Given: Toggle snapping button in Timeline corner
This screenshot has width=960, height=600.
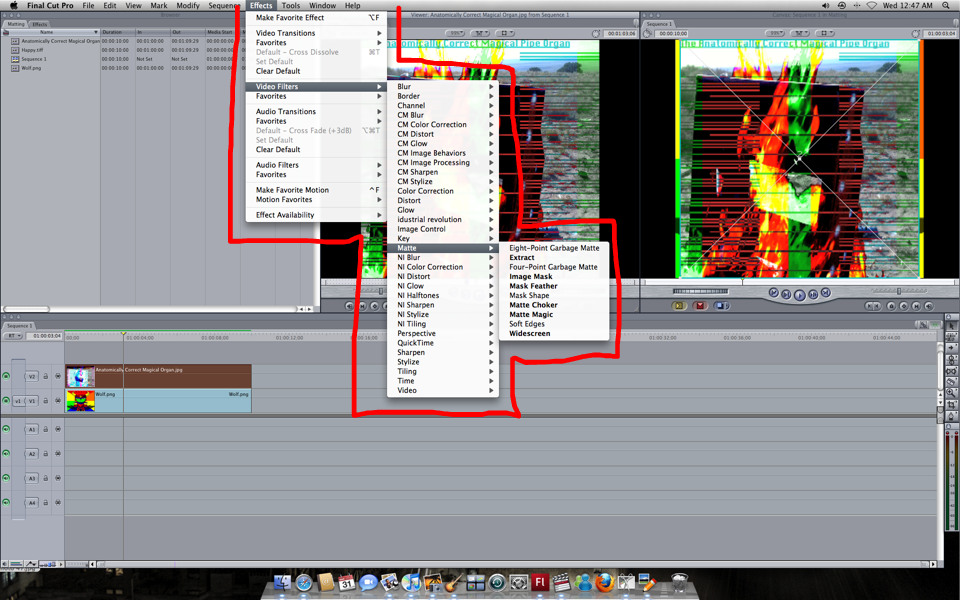Looking at the screenshot, I should [934, 325].
